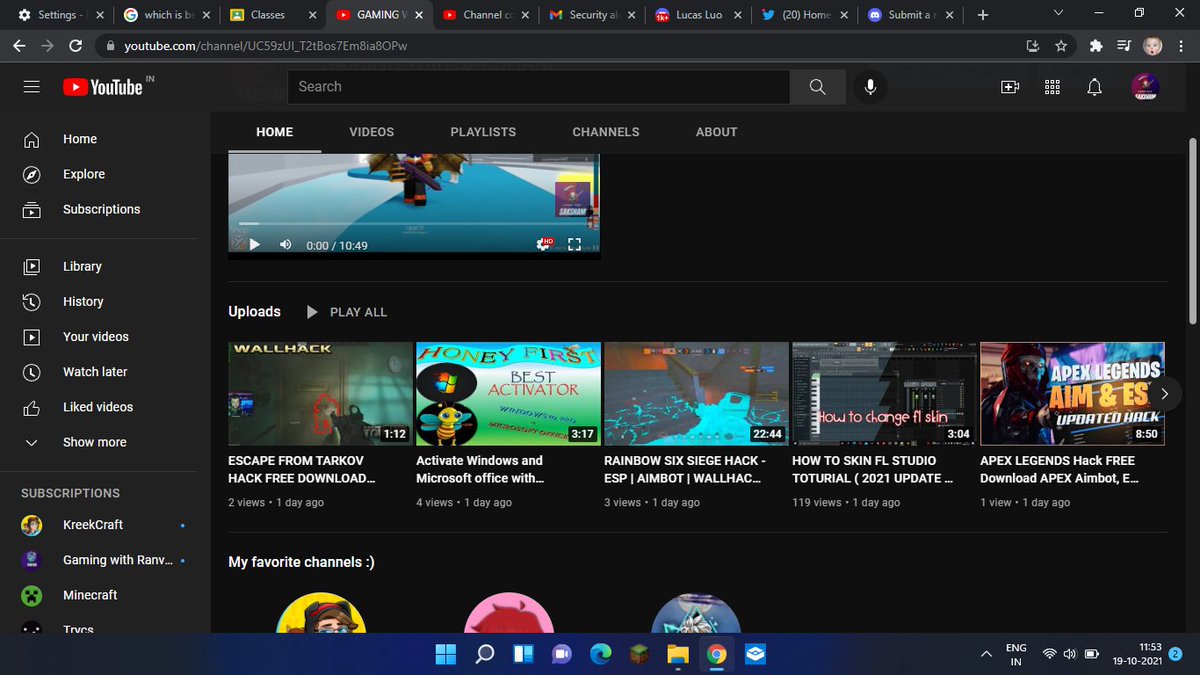Open the YouTube hamburger guide menu

coord(32,87)
